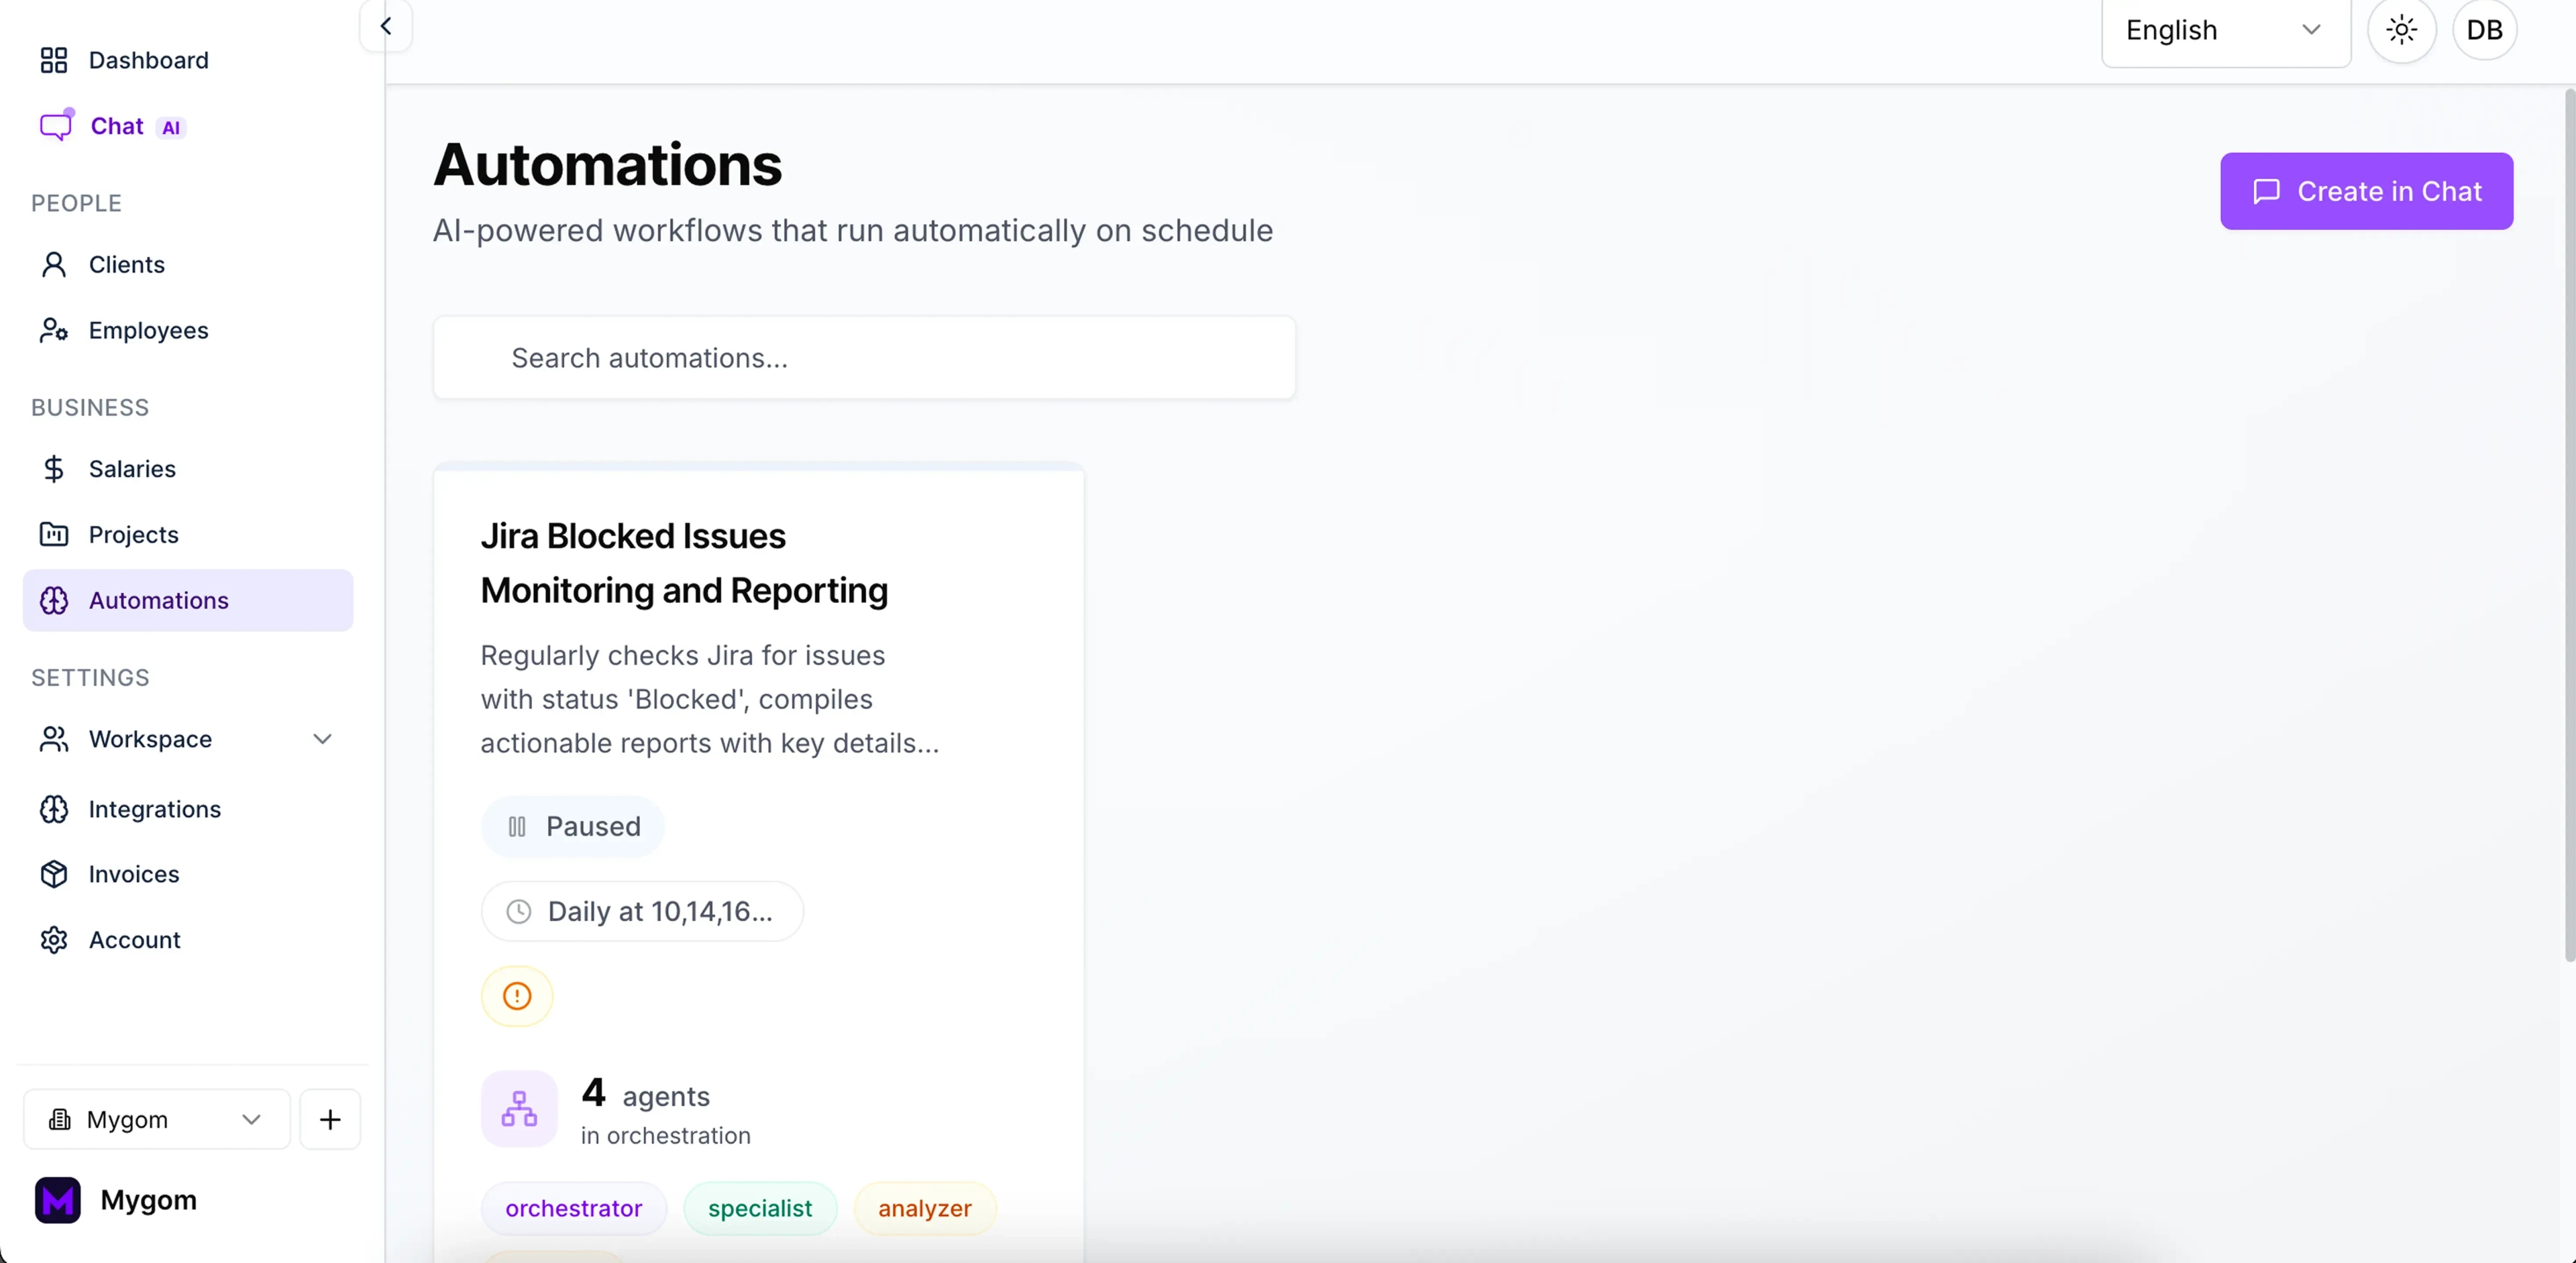This screenshot has width=2576, height=1263.
Task: Open the Invoices section
Action: tap(133, 874)
